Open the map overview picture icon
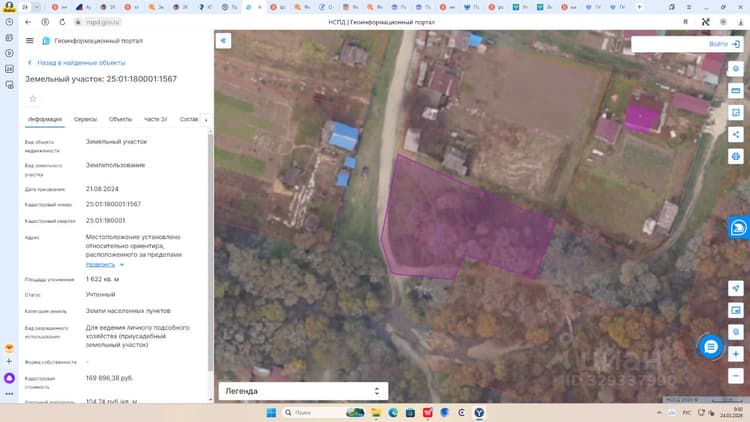Image resolution: width=750 pixels, height=422 pixels. (736, 310)
